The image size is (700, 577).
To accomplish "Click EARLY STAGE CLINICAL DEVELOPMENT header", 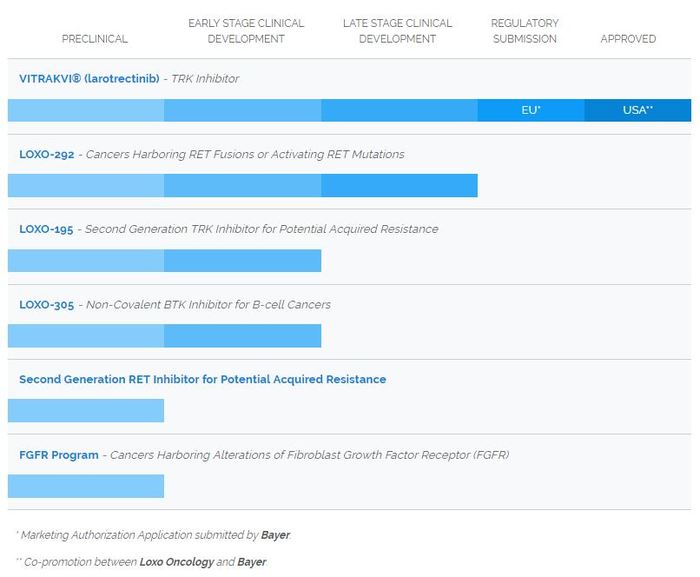I will pyautogui.click(x=246, y=31).
